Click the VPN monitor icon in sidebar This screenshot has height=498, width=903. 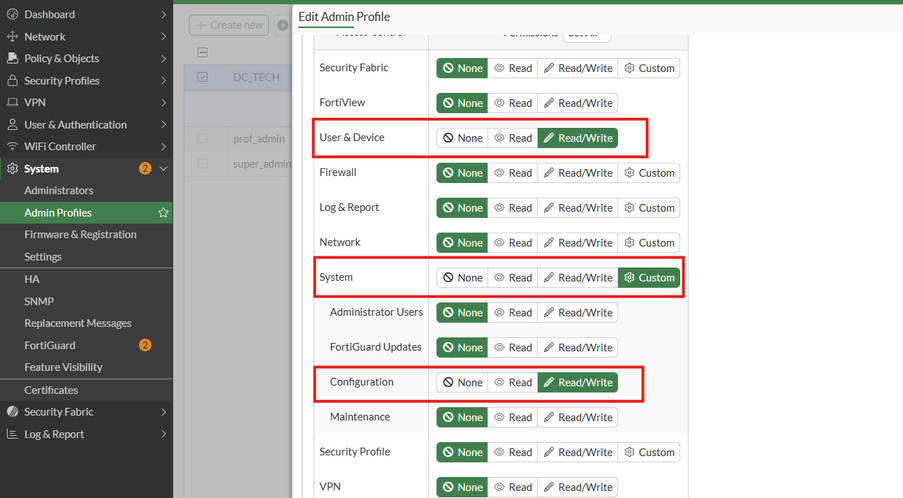pyautogui.click(x=12, y=103)
